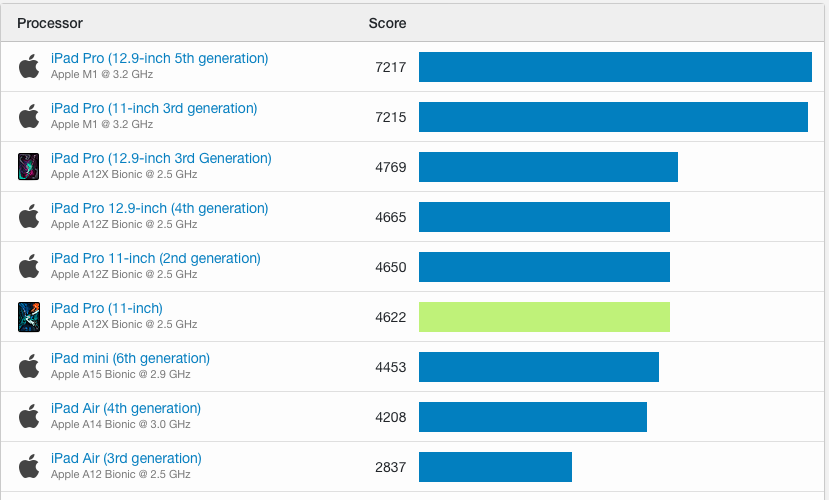
Task: Click 'Apple A15 Bionic @ 2.9 GHz' text
Action: (121, 374)
